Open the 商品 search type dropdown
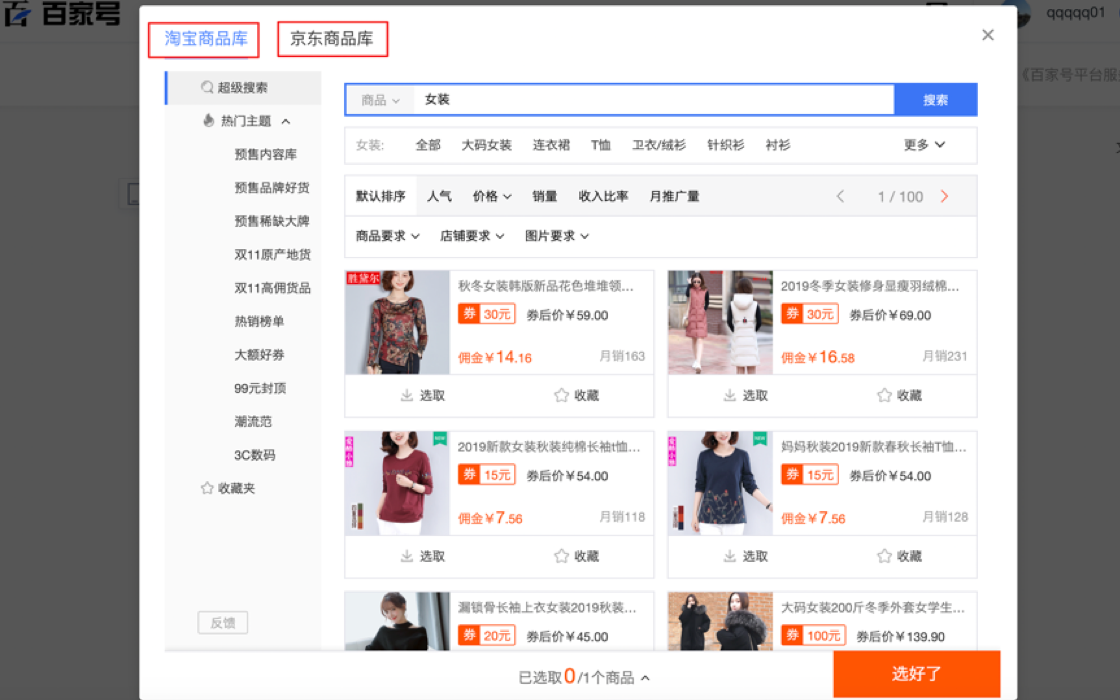 coord(380,100)
